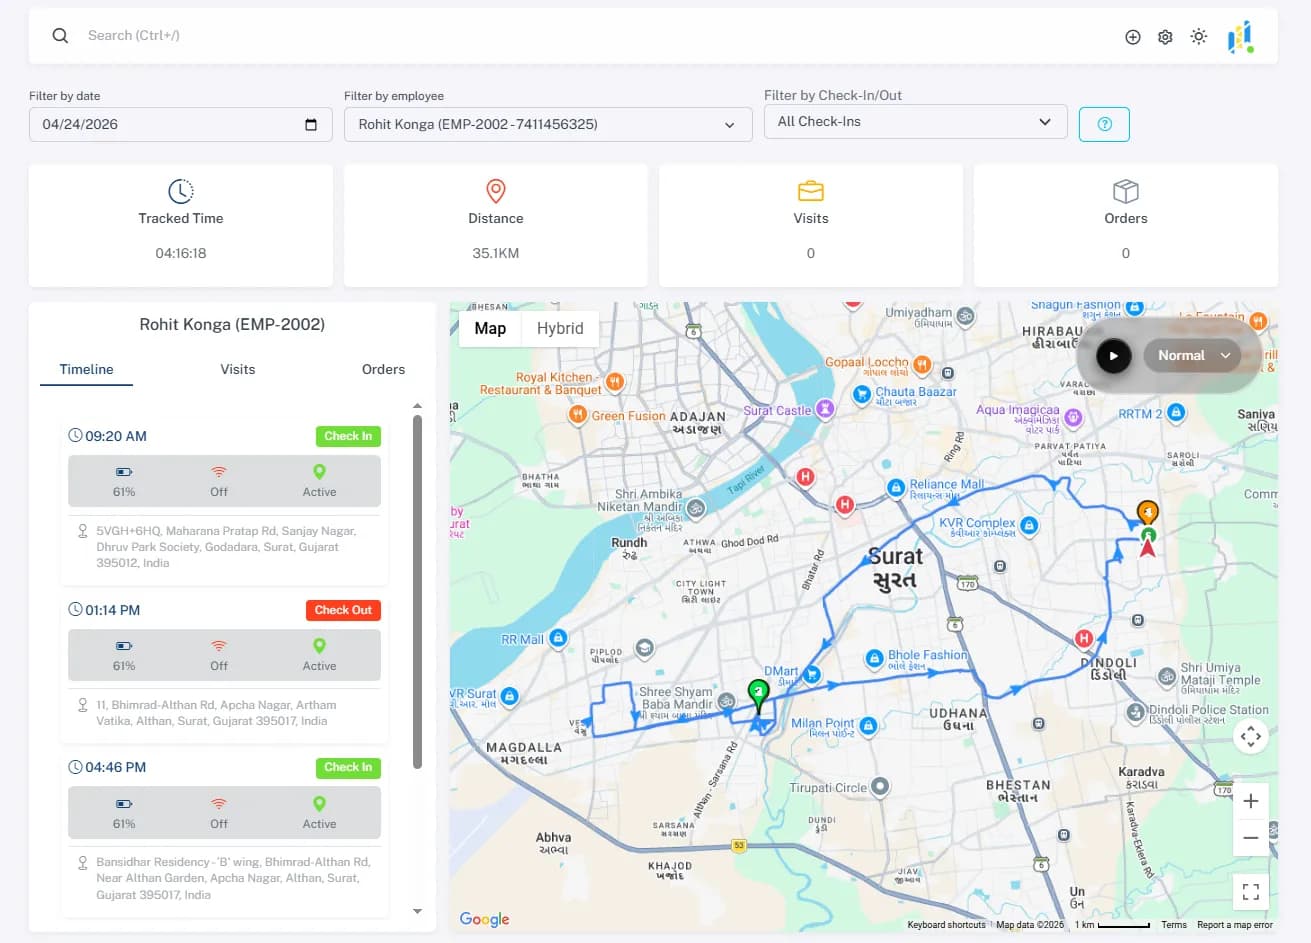Viewport: 1311px width, 943px height.
Task: Open map camera pan controls
Action: click(x=1250, y=737)
